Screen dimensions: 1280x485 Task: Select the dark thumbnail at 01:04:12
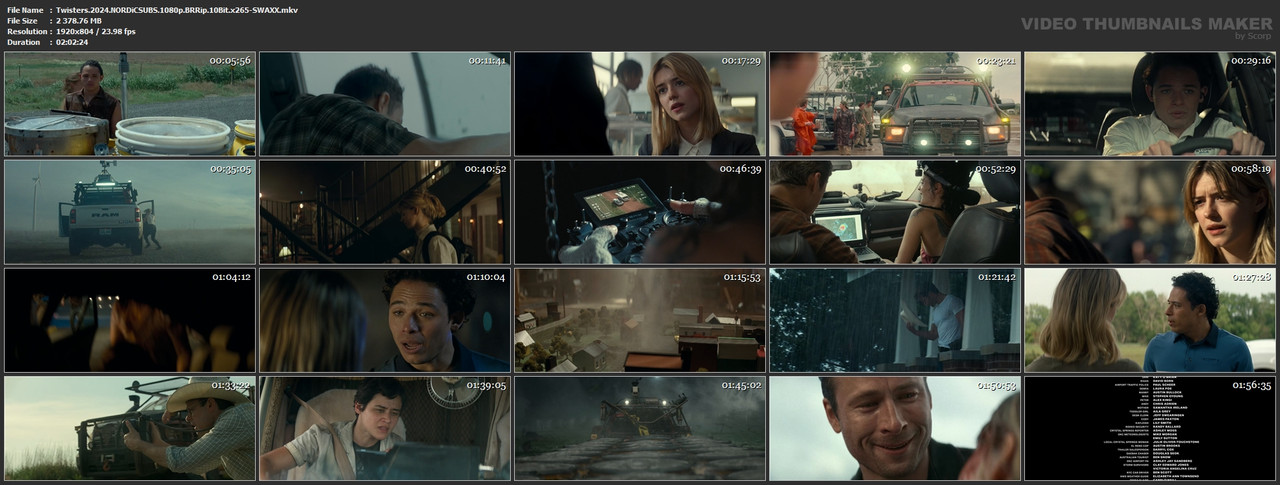(x=130, y=320)
